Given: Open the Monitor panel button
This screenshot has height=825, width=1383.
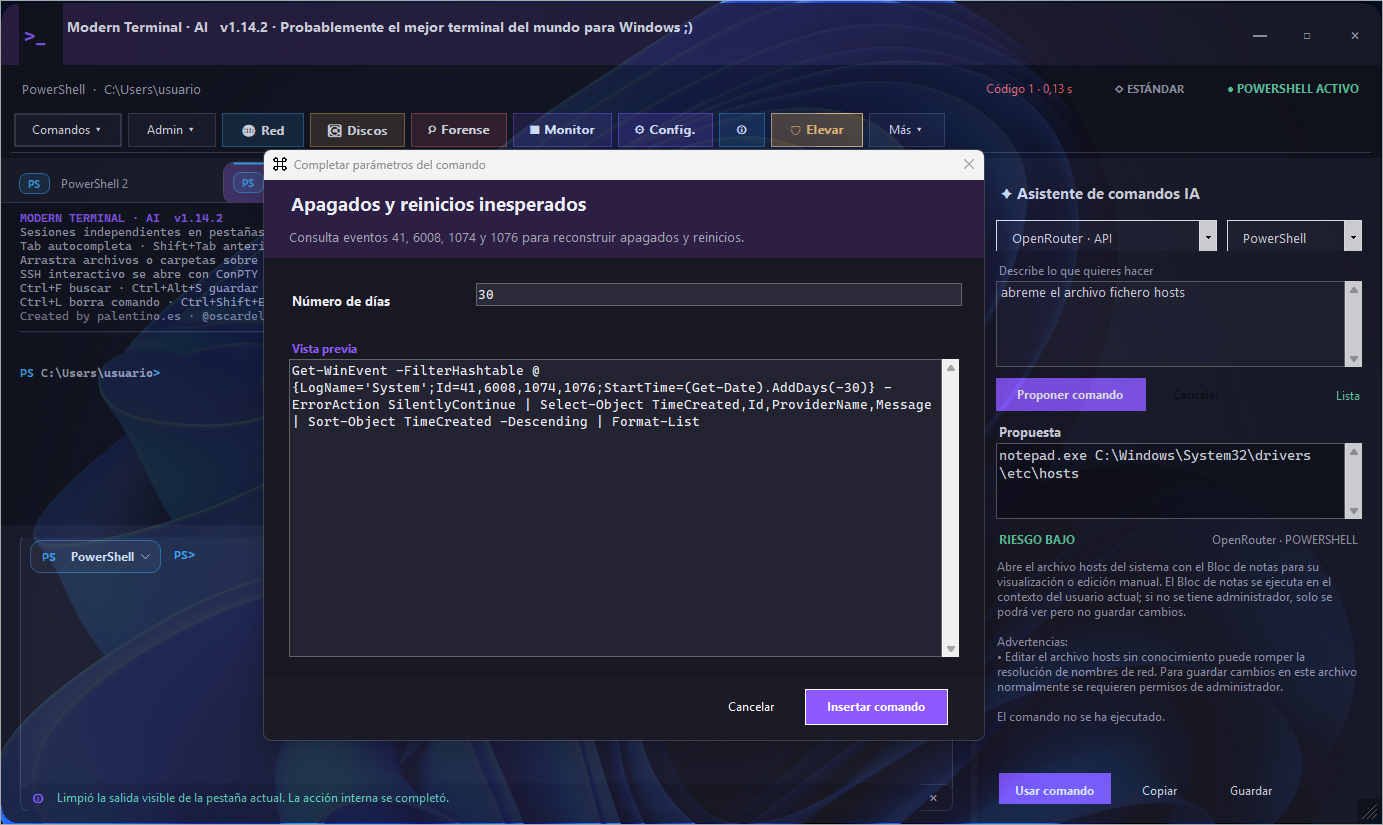Looking at the screenshot, I should tap(561, 130).
